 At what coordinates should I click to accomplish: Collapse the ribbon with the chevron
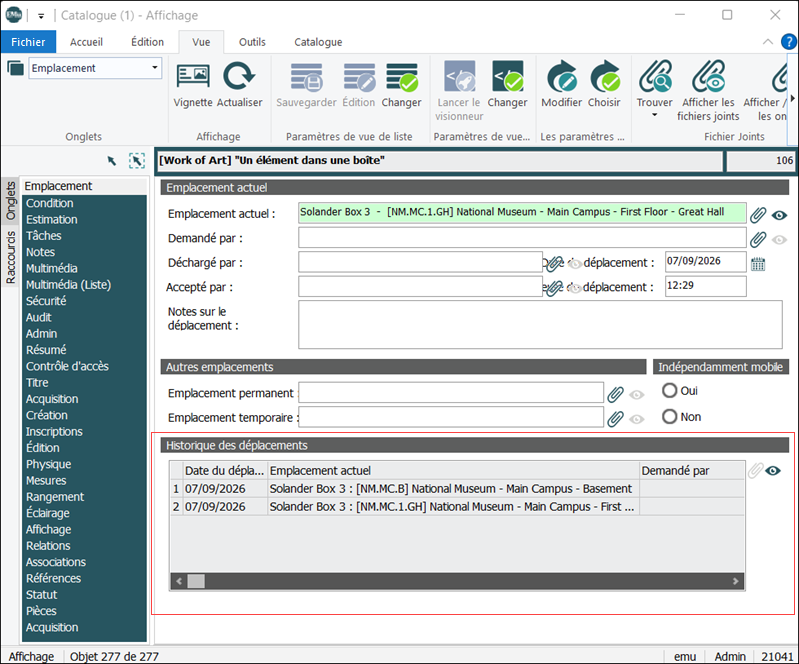point(767,42)
